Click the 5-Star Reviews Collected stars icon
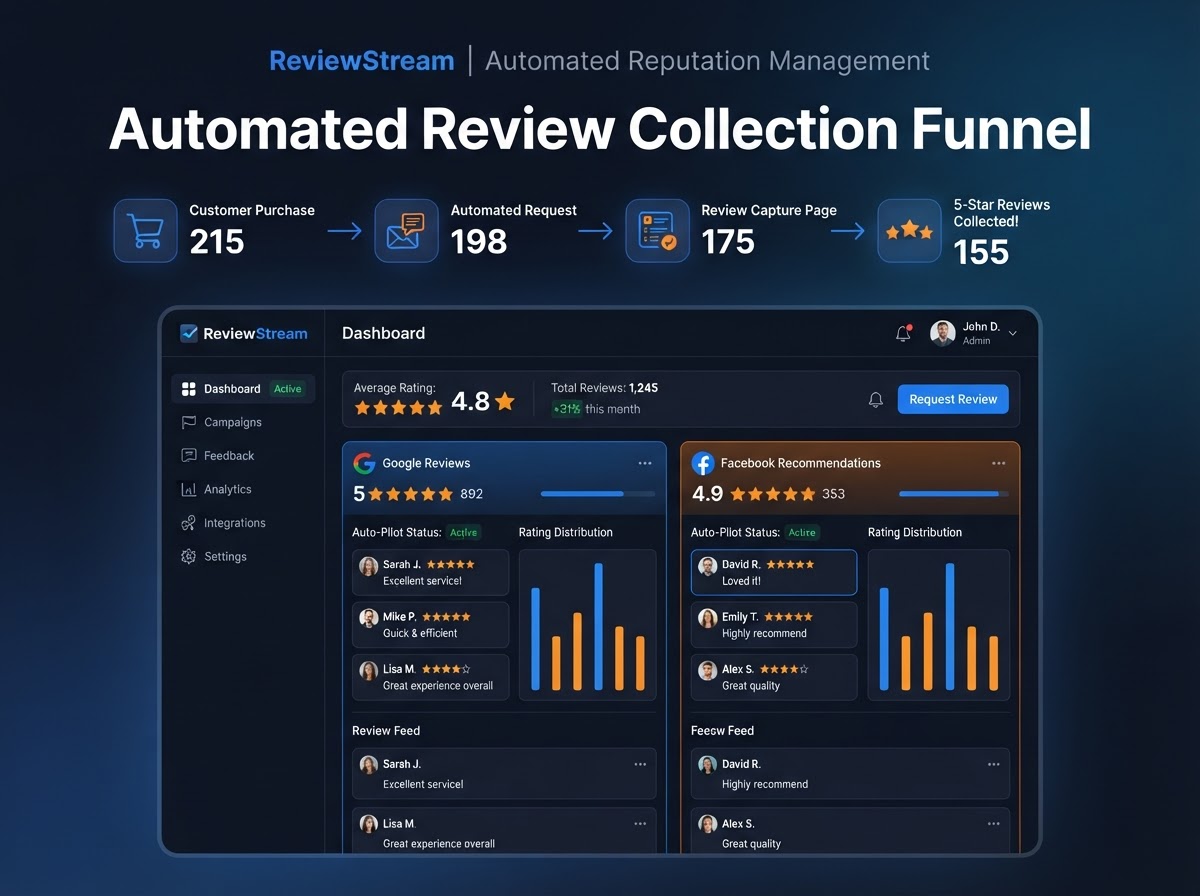 point(909,230)
